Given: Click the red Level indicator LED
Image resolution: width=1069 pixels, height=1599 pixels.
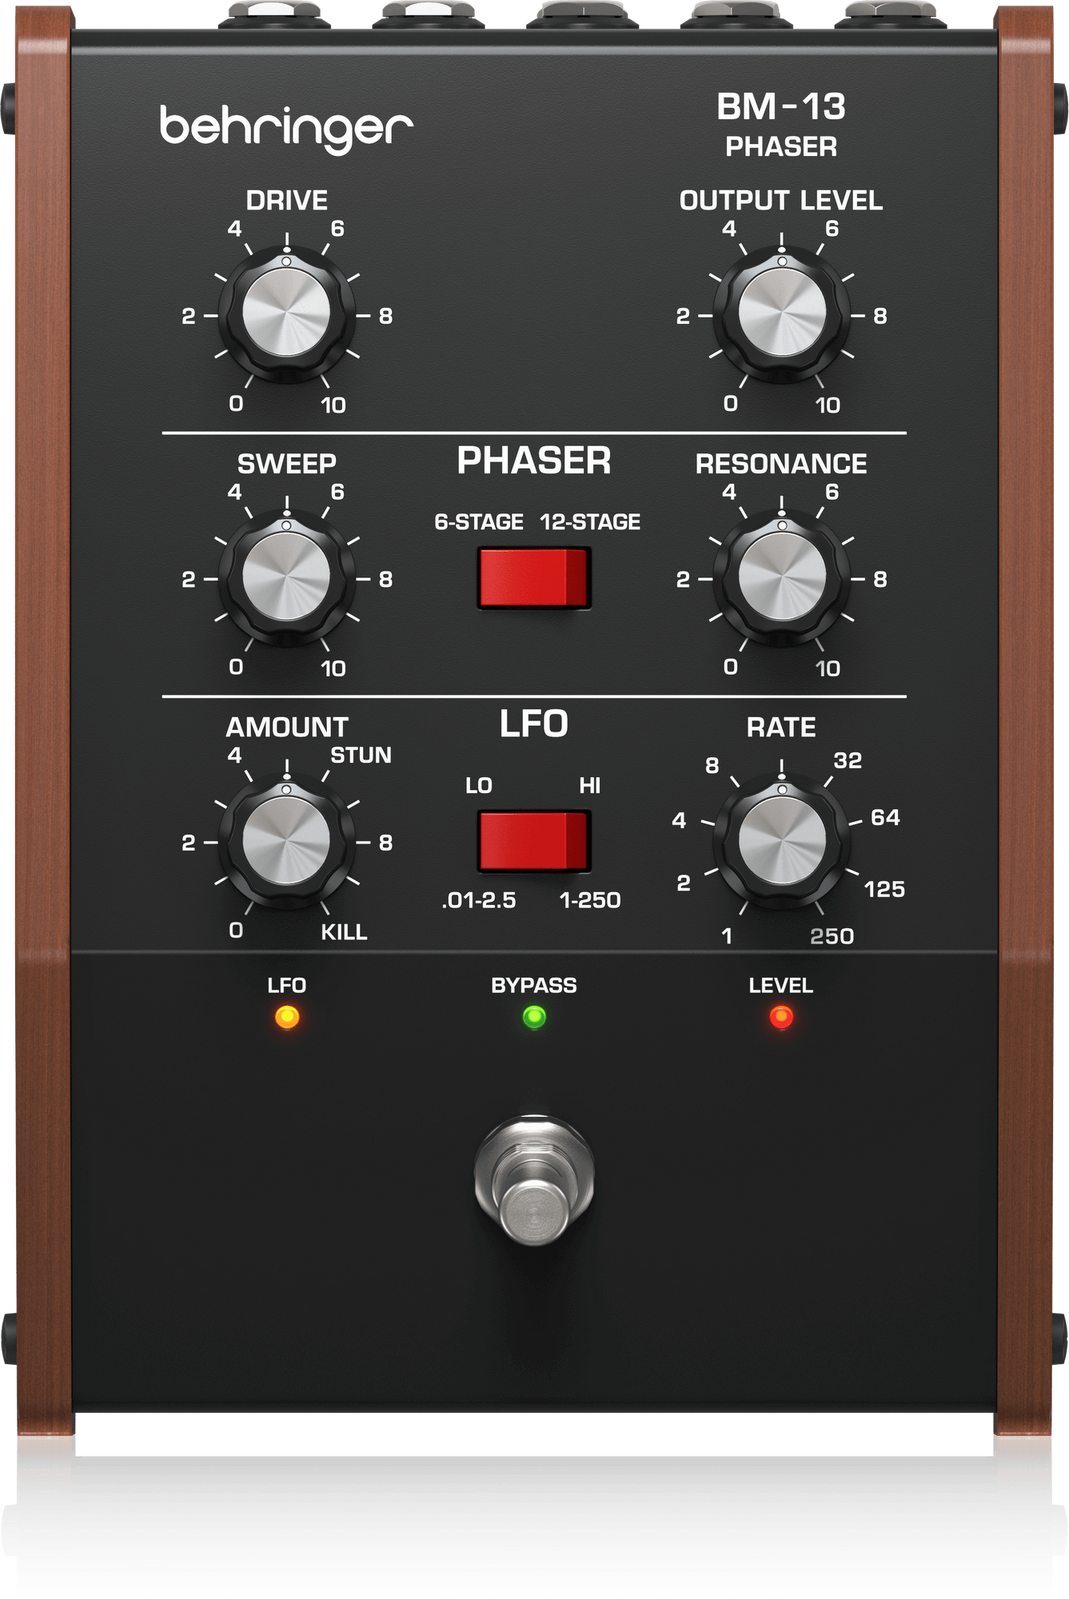Looking at the screenshot, I should (781, 1018).
